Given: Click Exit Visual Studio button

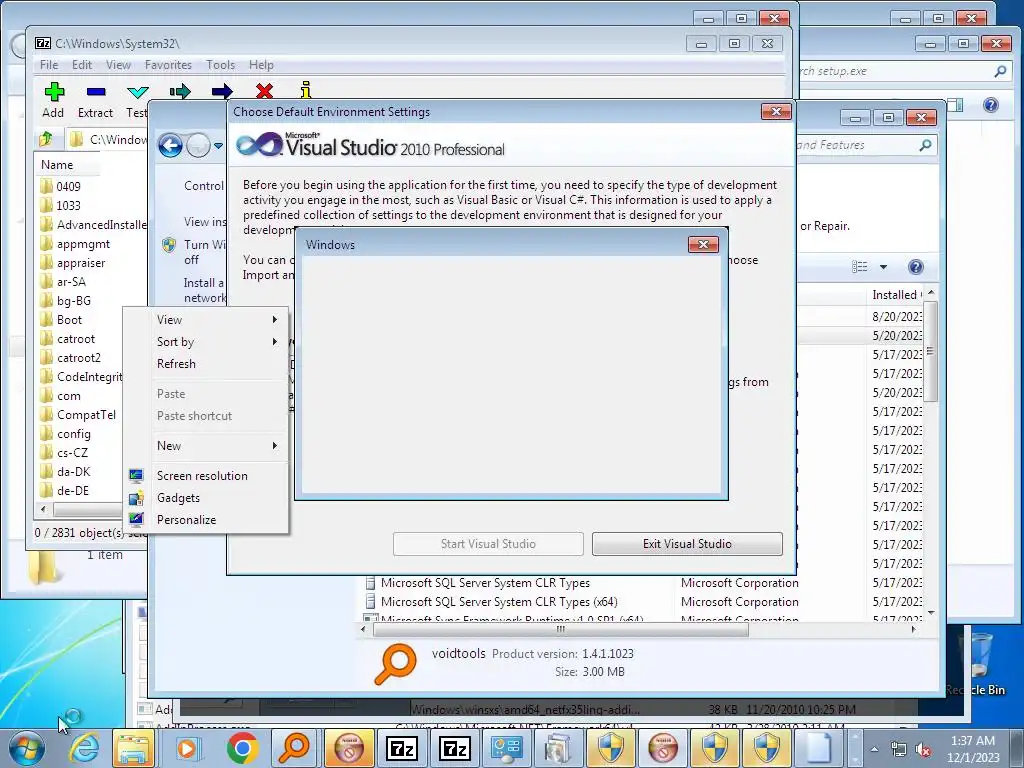Looking at the screenshot, I should pyautogui.click(x=687, y=543).
